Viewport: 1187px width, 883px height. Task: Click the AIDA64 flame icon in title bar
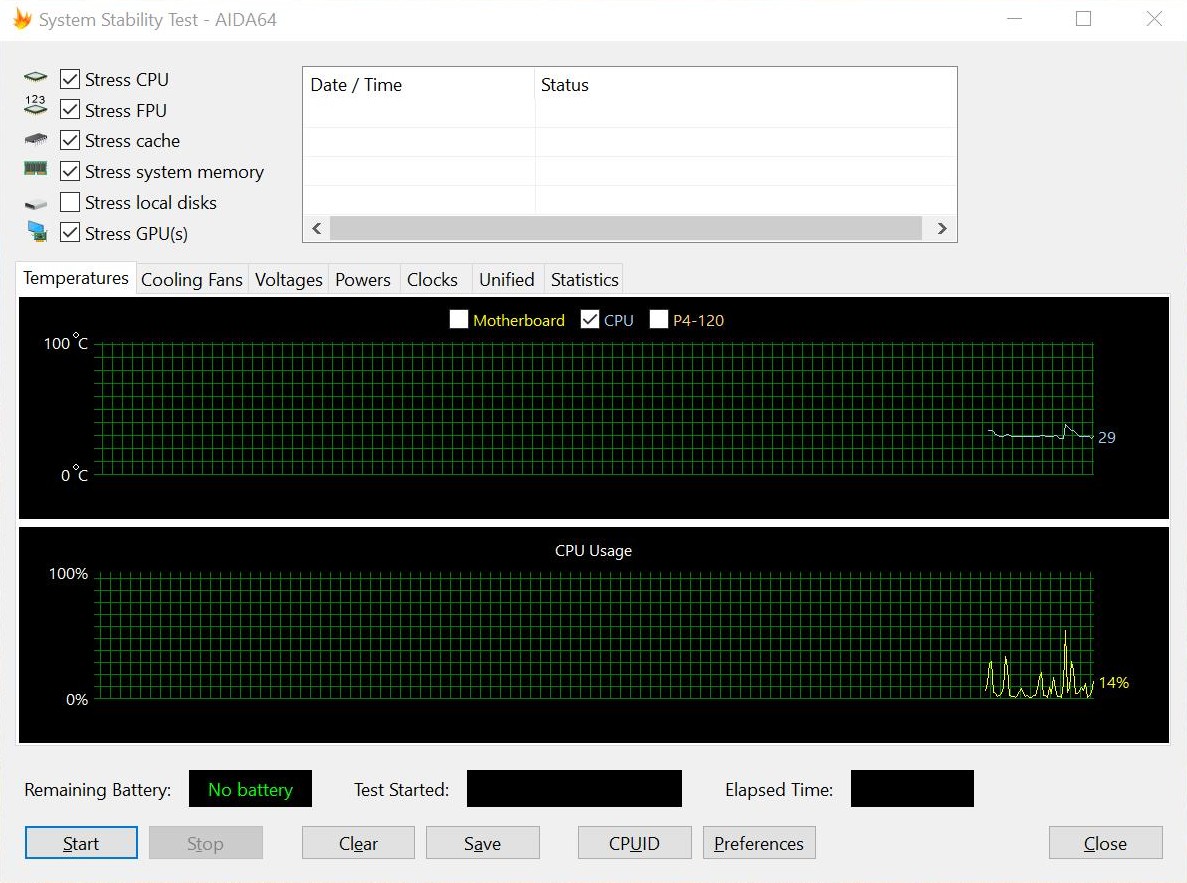click(22, 19)
